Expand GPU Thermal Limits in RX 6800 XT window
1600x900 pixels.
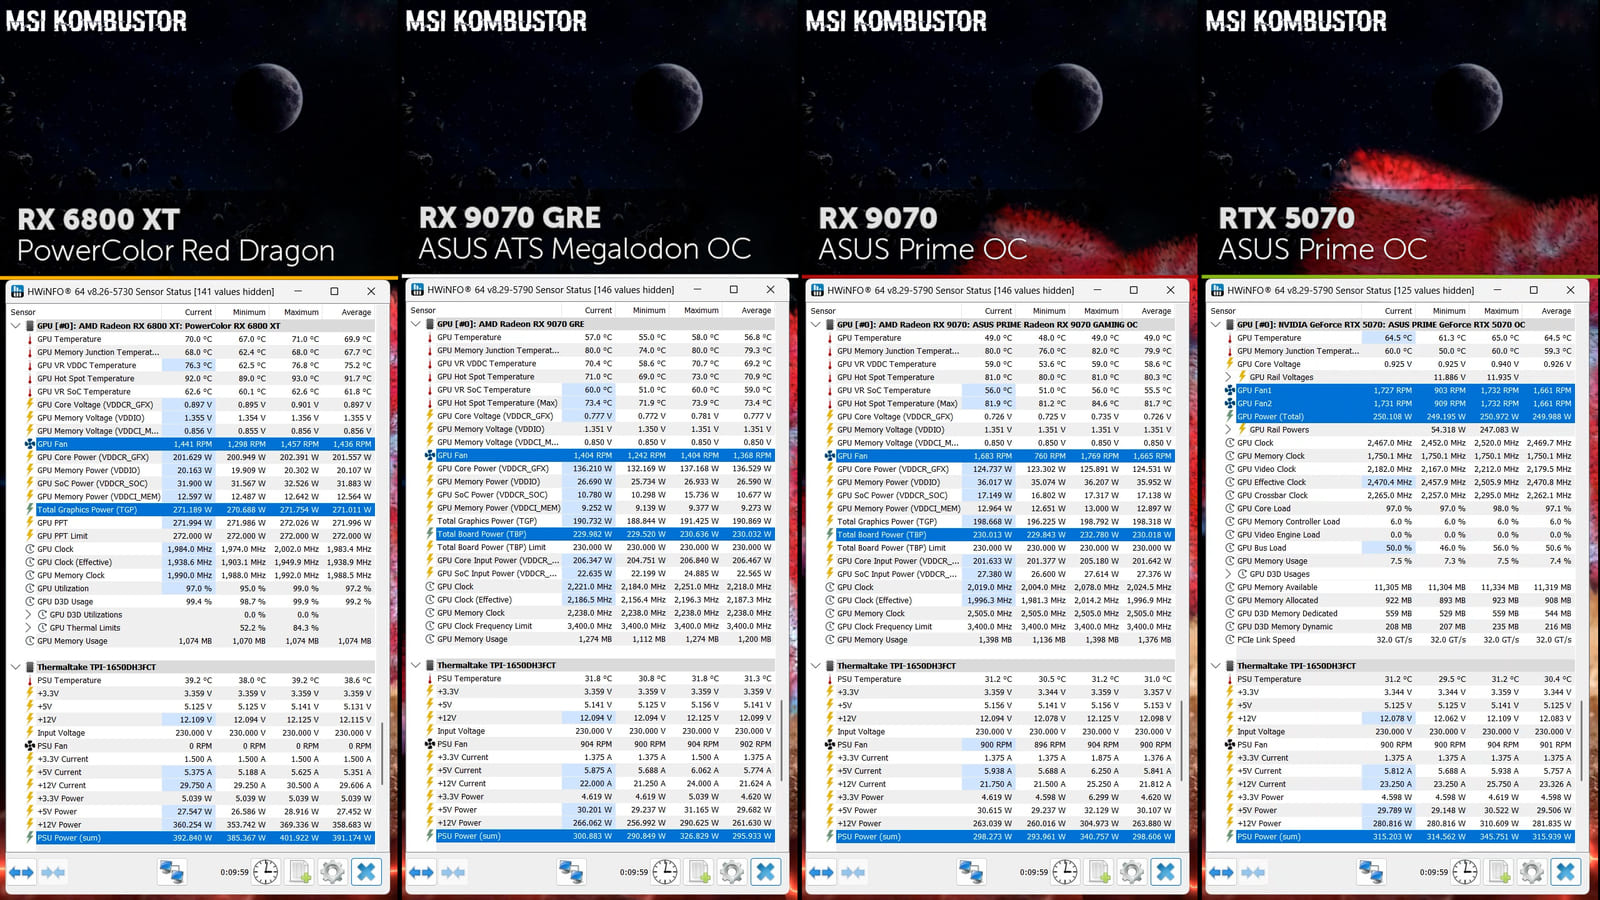coord(29,628)
